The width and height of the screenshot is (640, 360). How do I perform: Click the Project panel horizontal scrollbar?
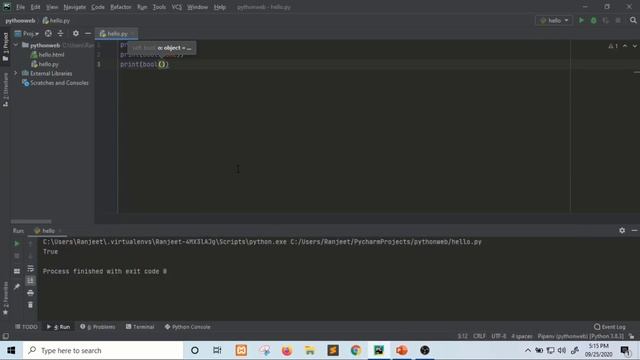click(31, 222)
